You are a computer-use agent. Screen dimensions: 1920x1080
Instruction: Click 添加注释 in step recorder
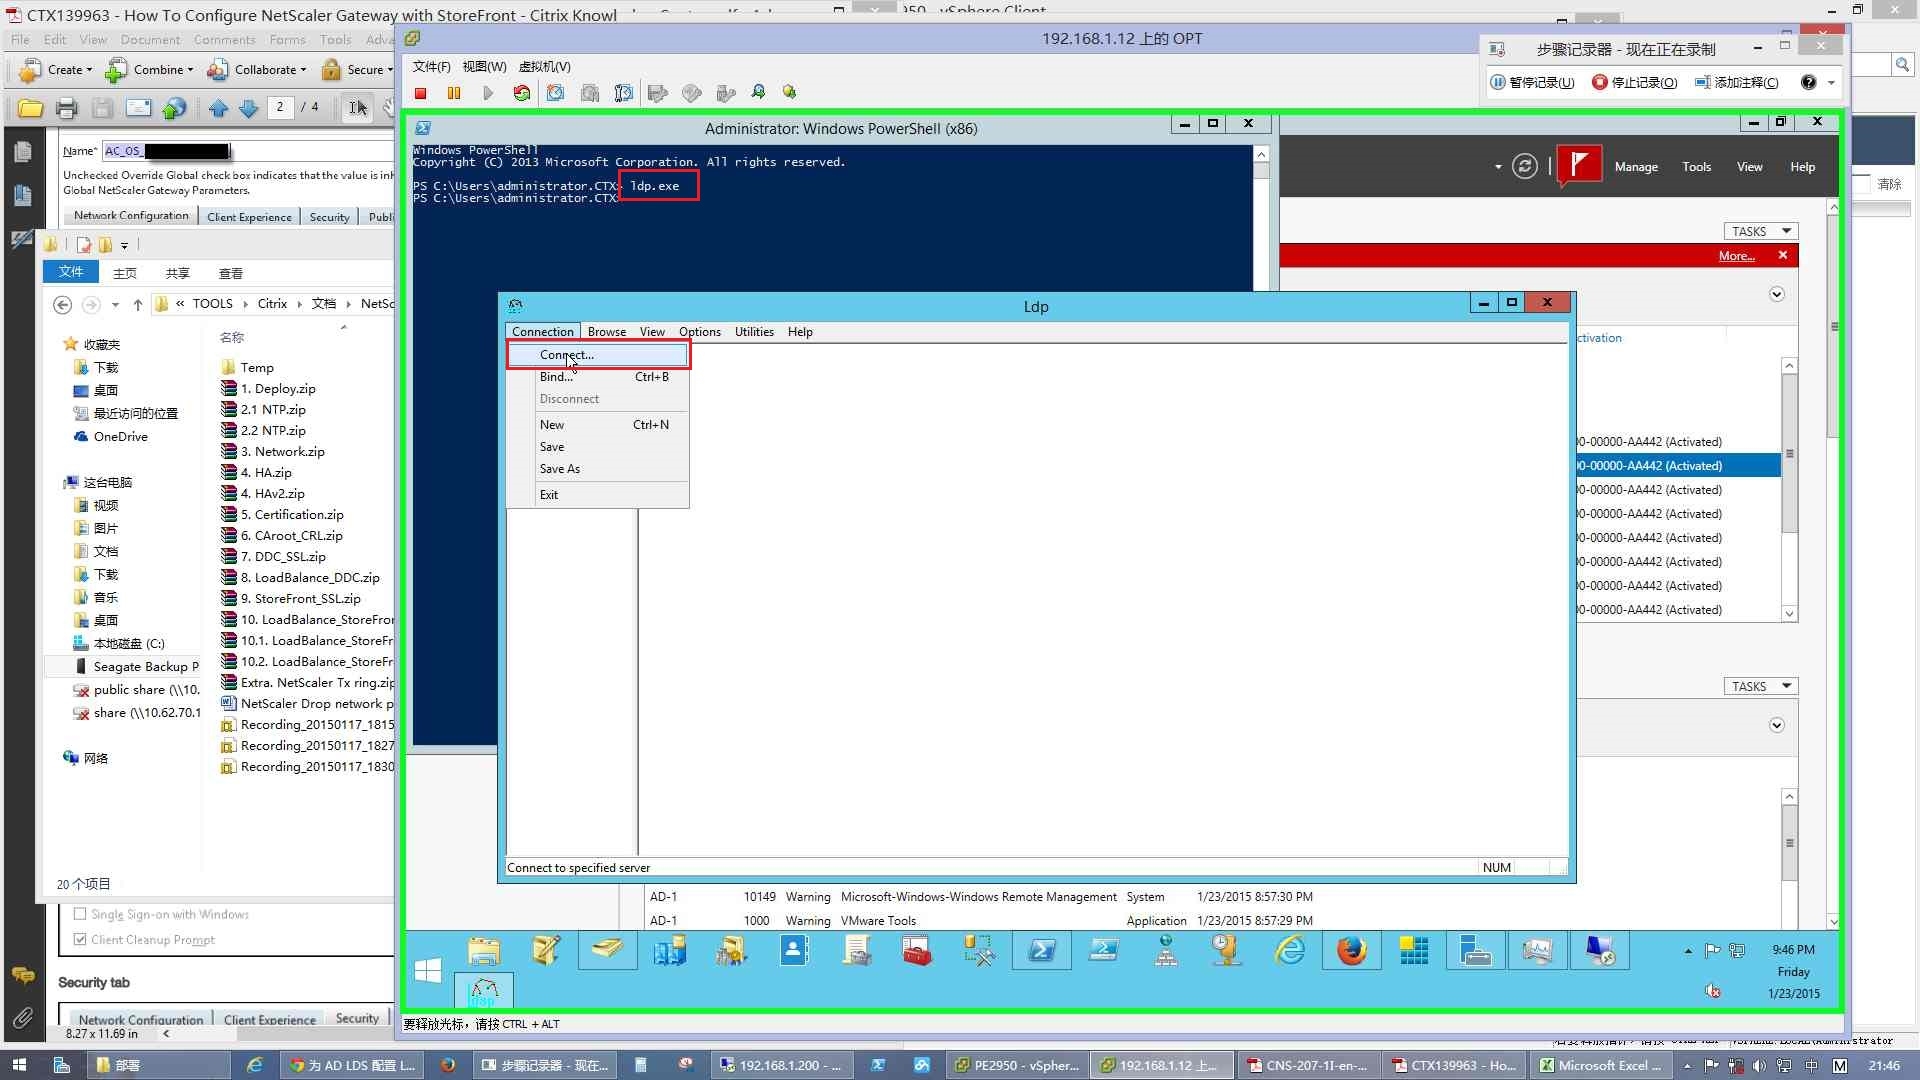pos(1736,83)
